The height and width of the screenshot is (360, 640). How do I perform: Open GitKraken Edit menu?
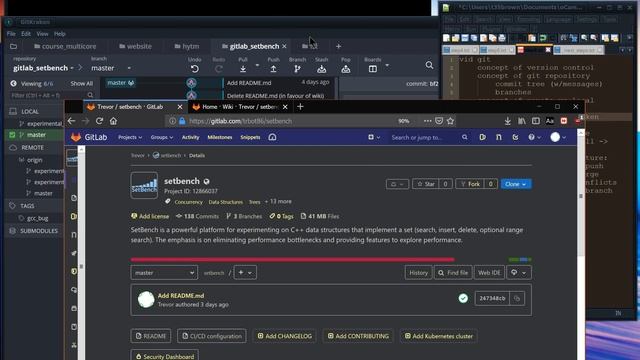[26, 33]
